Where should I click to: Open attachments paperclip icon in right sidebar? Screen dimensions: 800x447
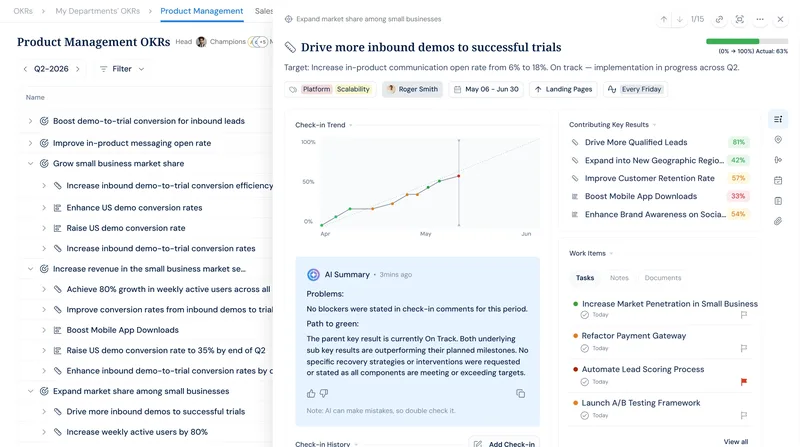pyautogui.click(x=778, y=221)
